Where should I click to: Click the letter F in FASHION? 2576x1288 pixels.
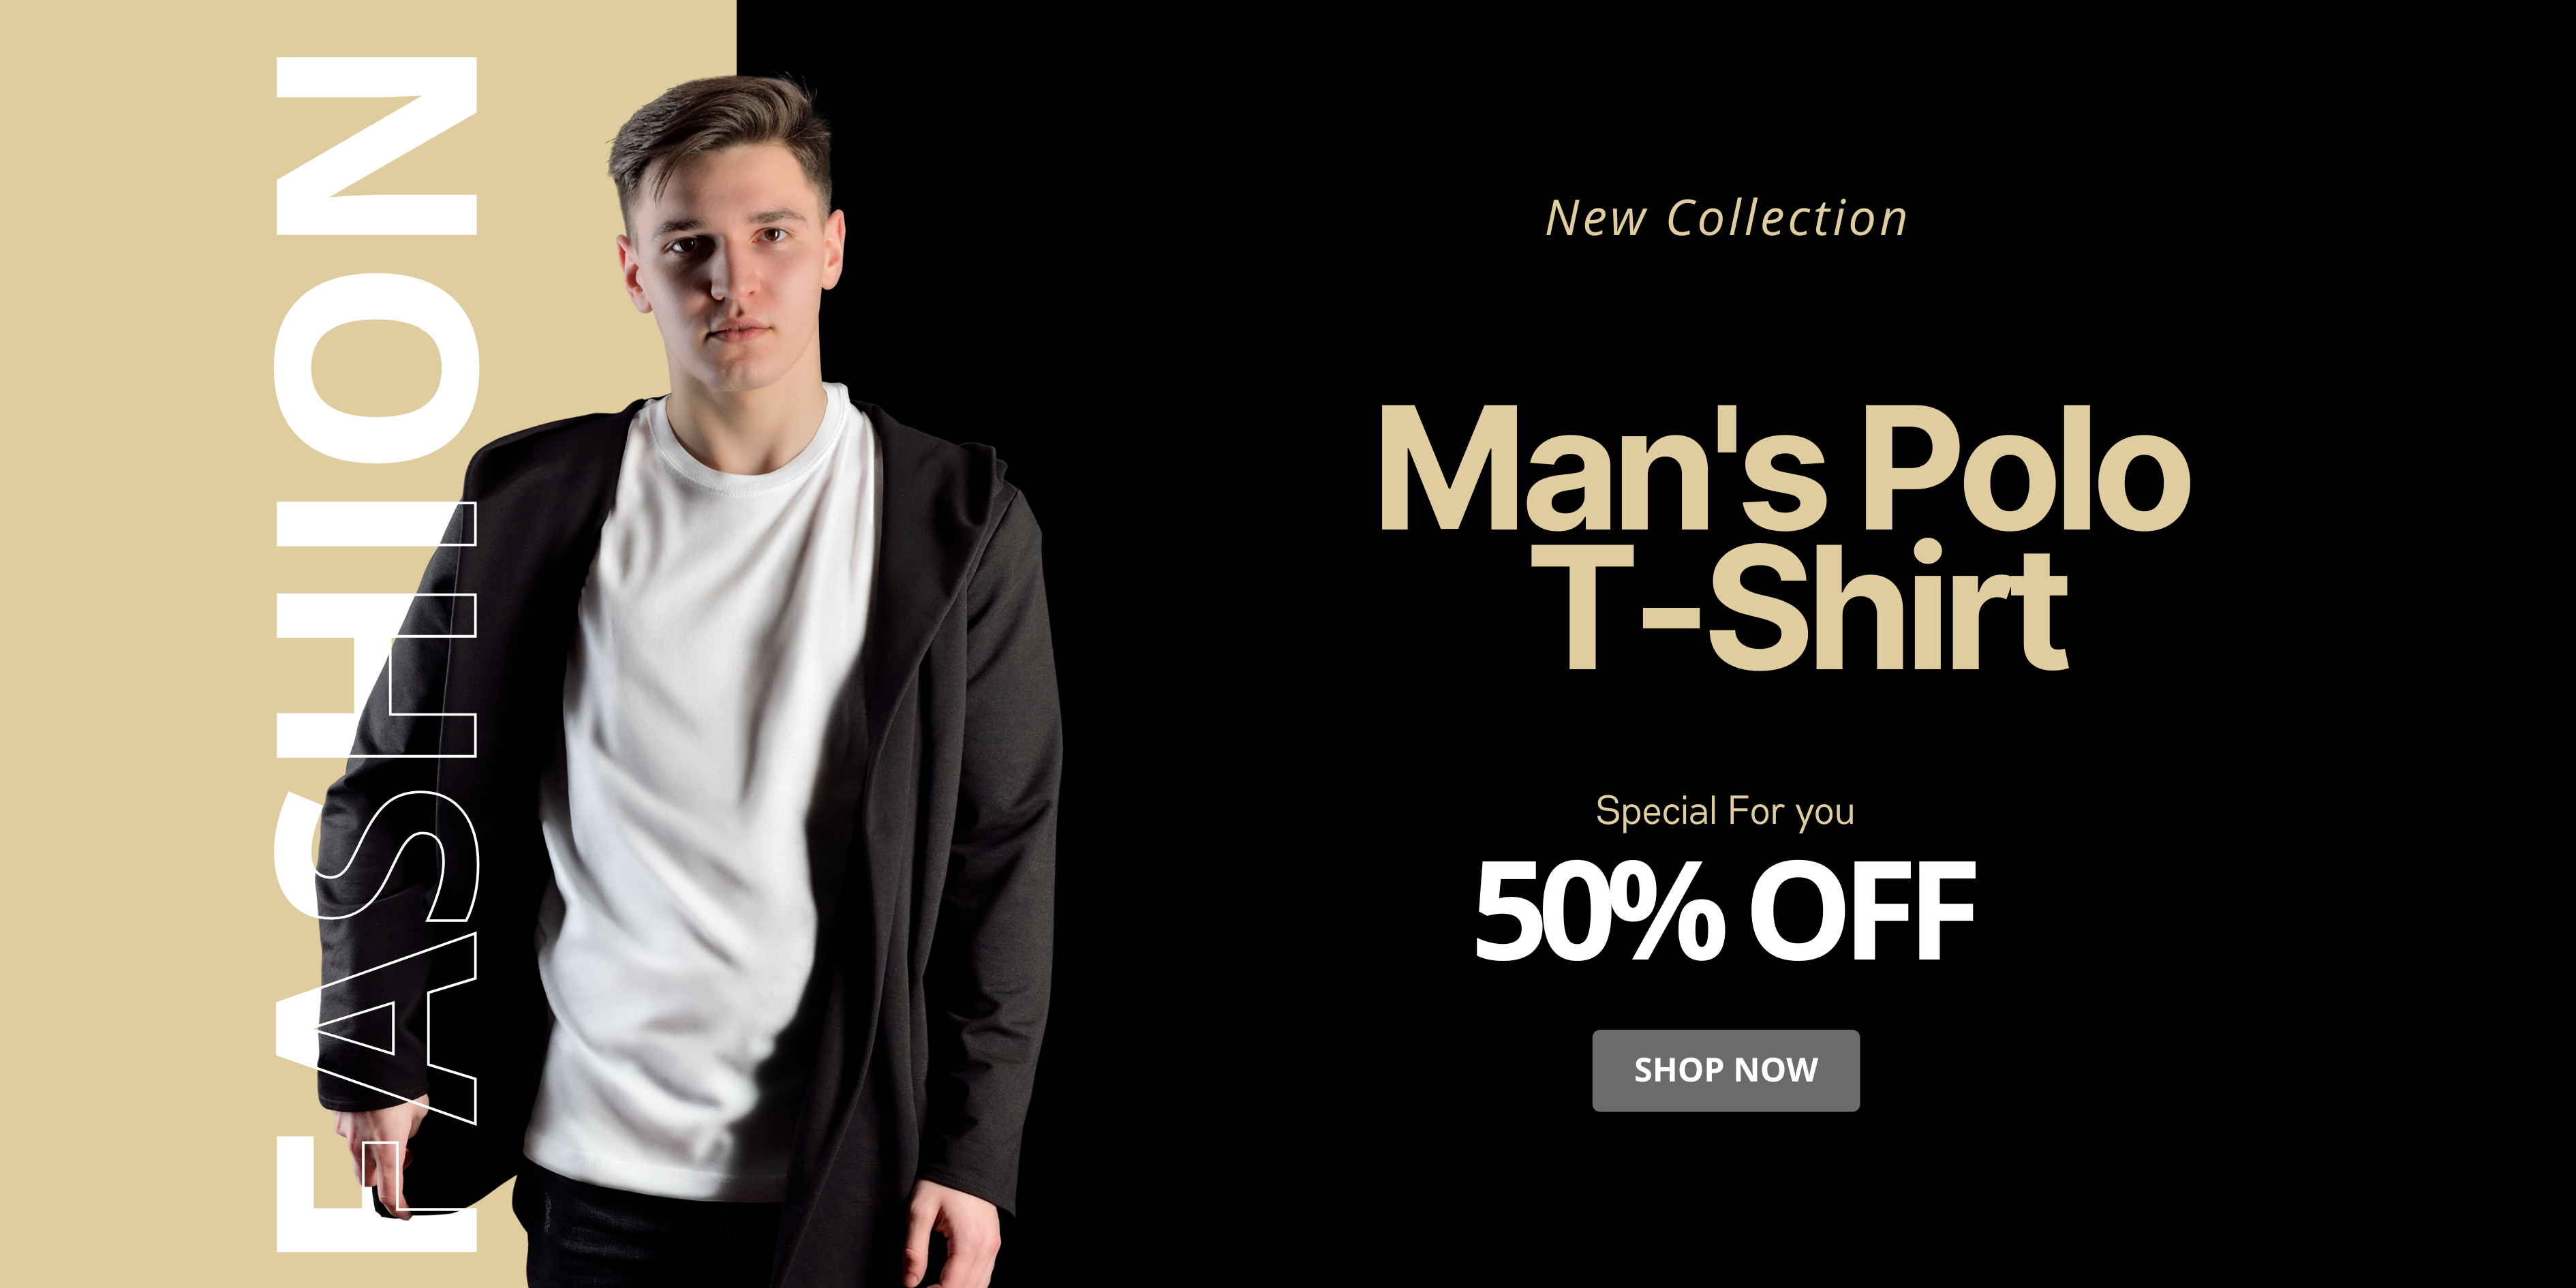pos(376,1196)
